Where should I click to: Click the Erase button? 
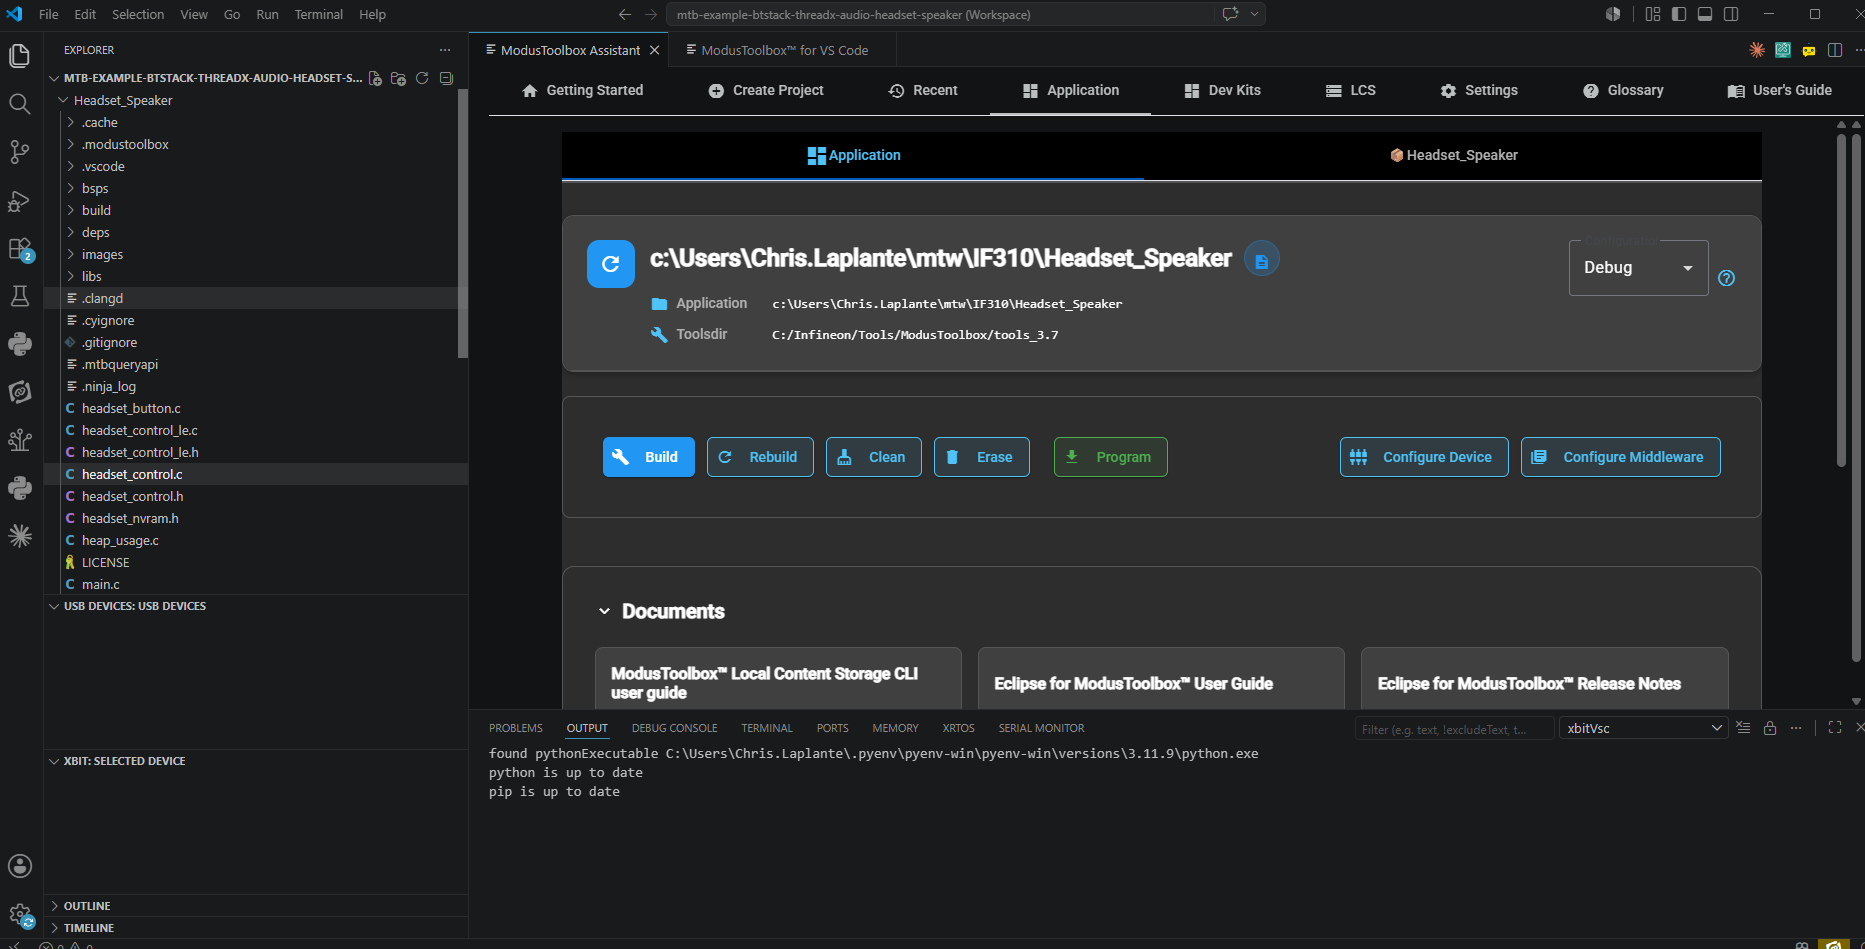point(982,457)
